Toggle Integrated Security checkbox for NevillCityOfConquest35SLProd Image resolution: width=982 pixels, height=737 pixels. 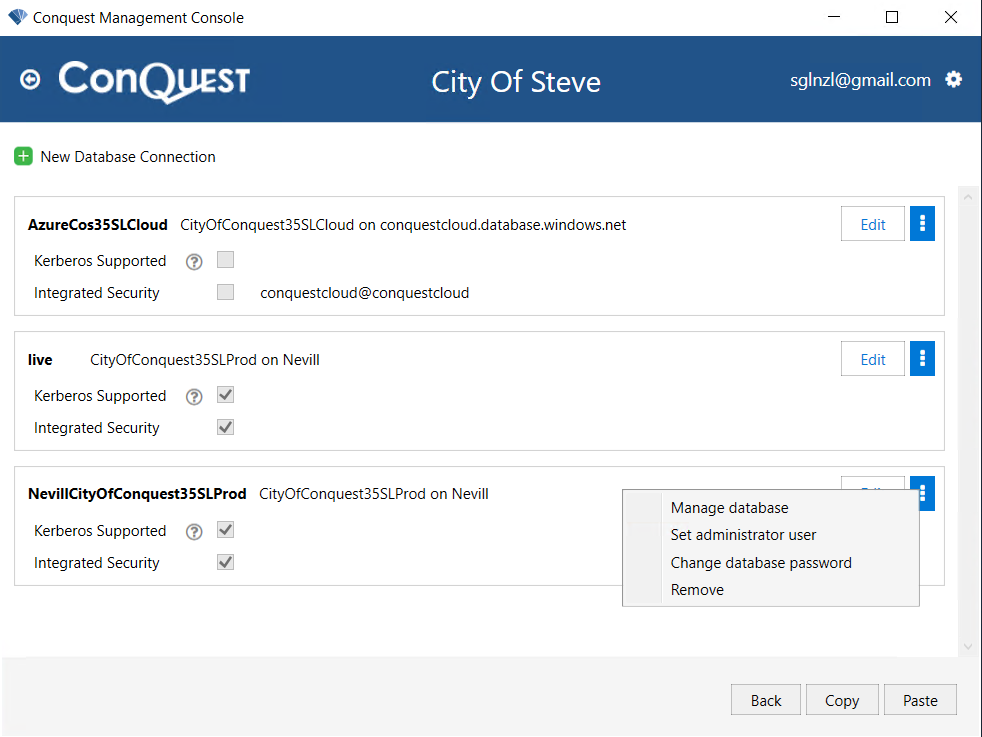[x=225, y=562]
